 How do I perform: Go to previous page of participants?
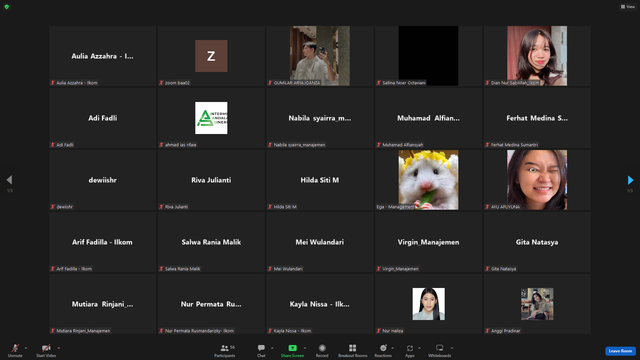click(9, 180)
